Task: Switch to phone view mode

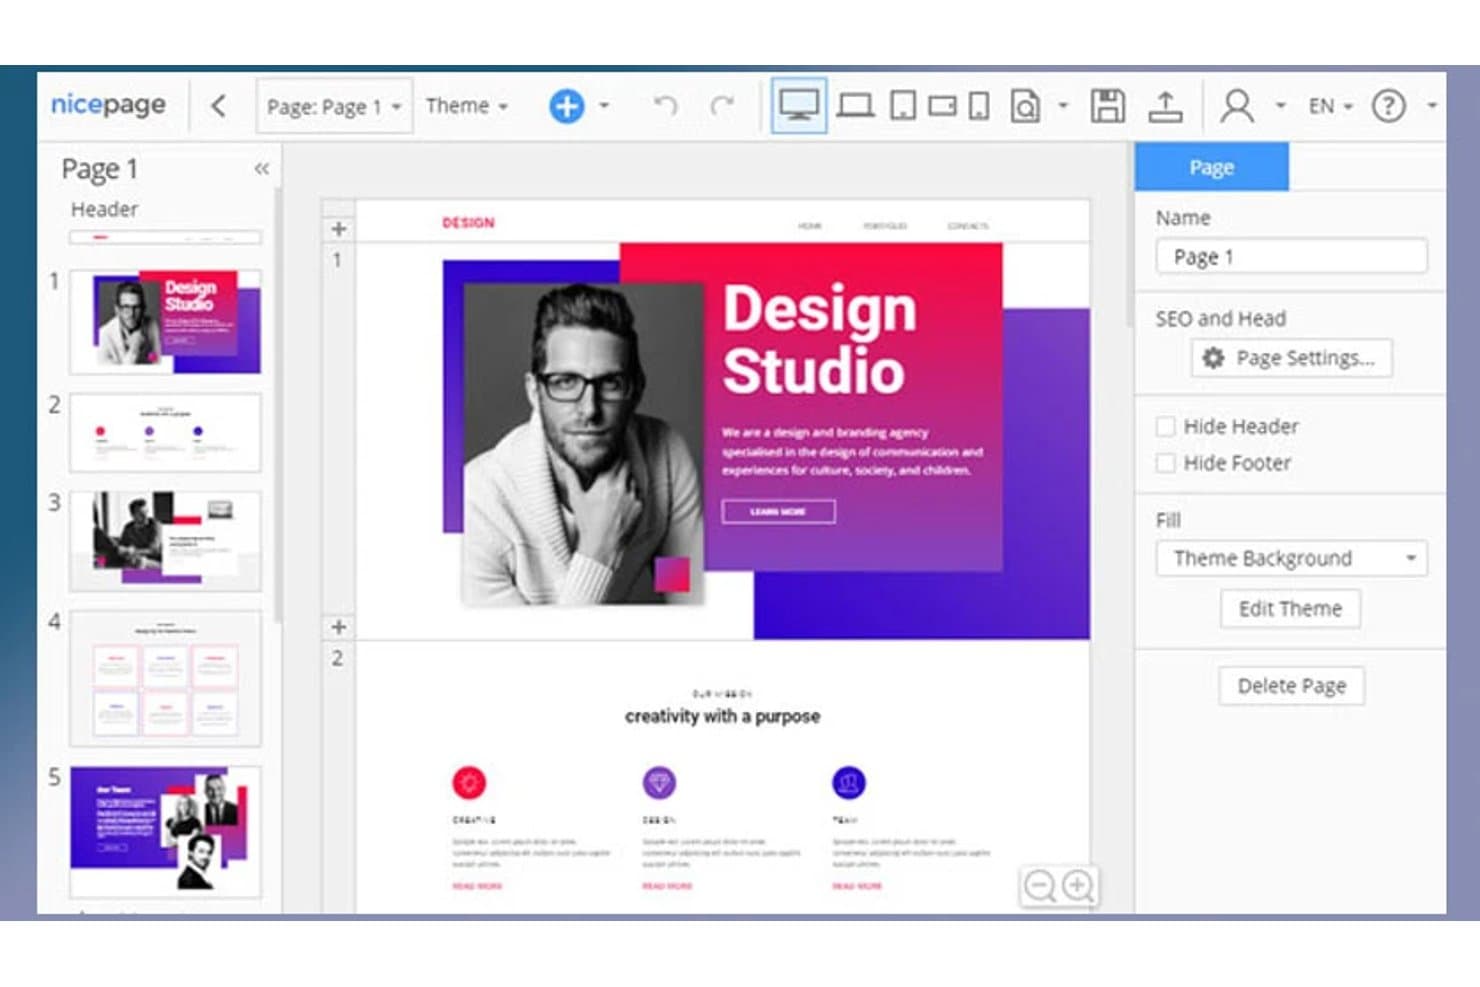Action: [980, 105]
